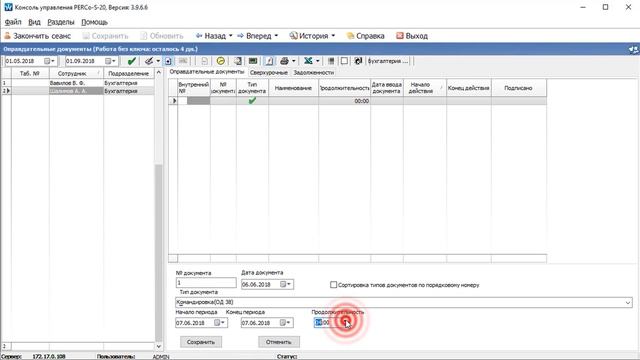The width and height of the screenshot is (640, 360).
Task: Click the stamp/sign document toolbar icon
Action: [x=149, y=61]
